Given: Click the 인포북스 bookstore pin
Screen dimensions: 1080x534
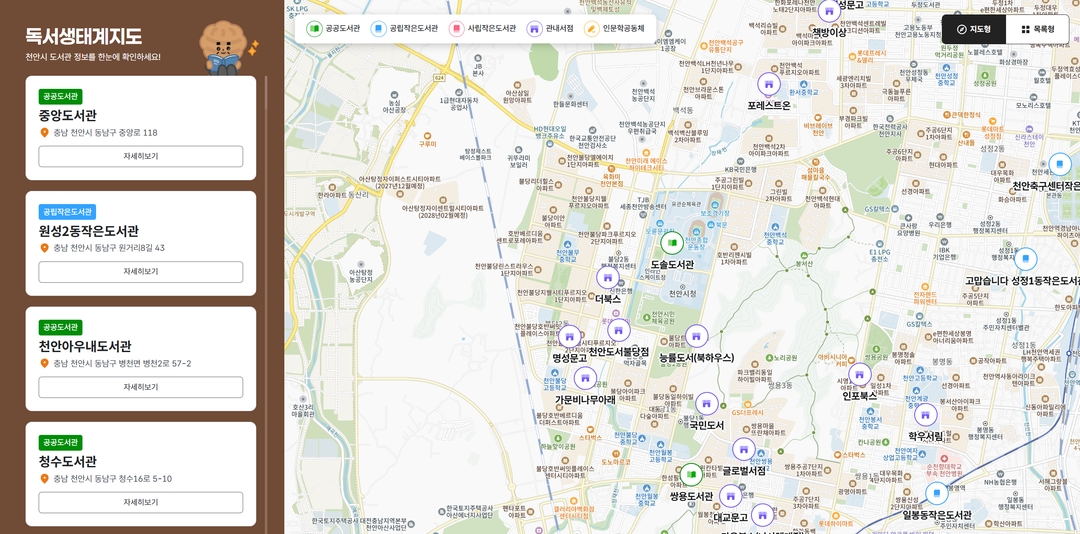Looking at the screenshot, I should click(859, 375).
